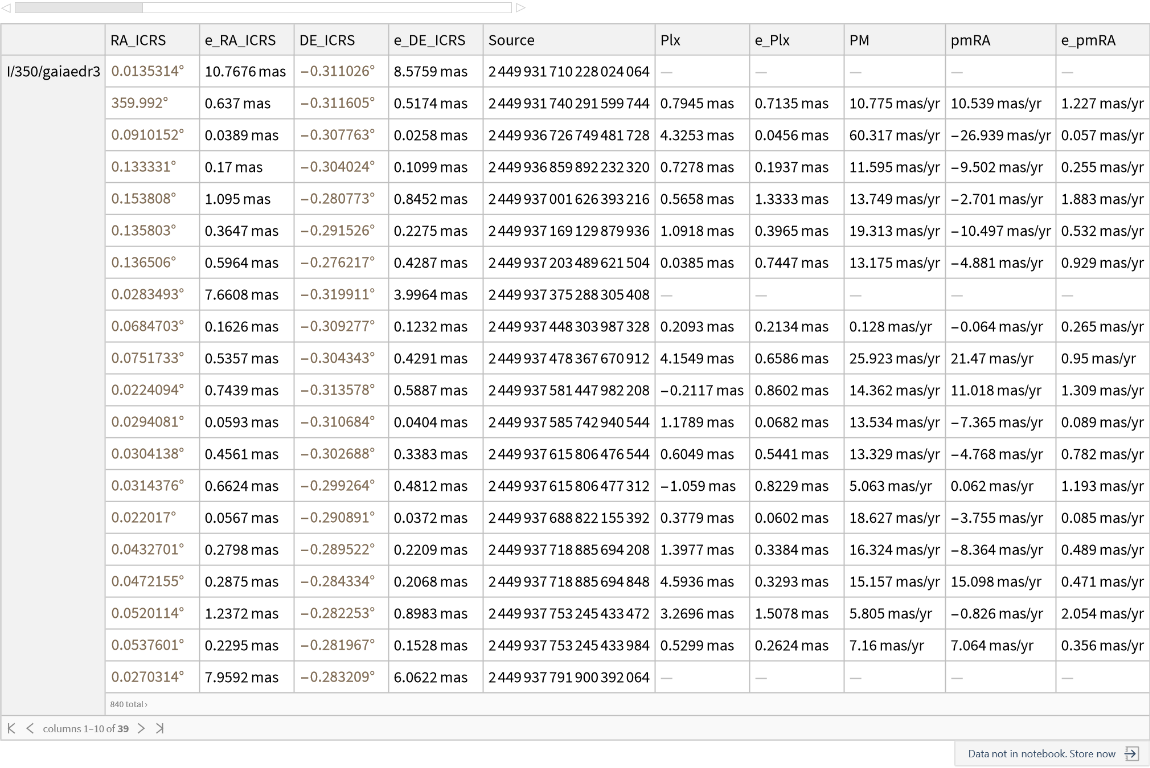
Task: Select the Source column header
Action: 511,40
